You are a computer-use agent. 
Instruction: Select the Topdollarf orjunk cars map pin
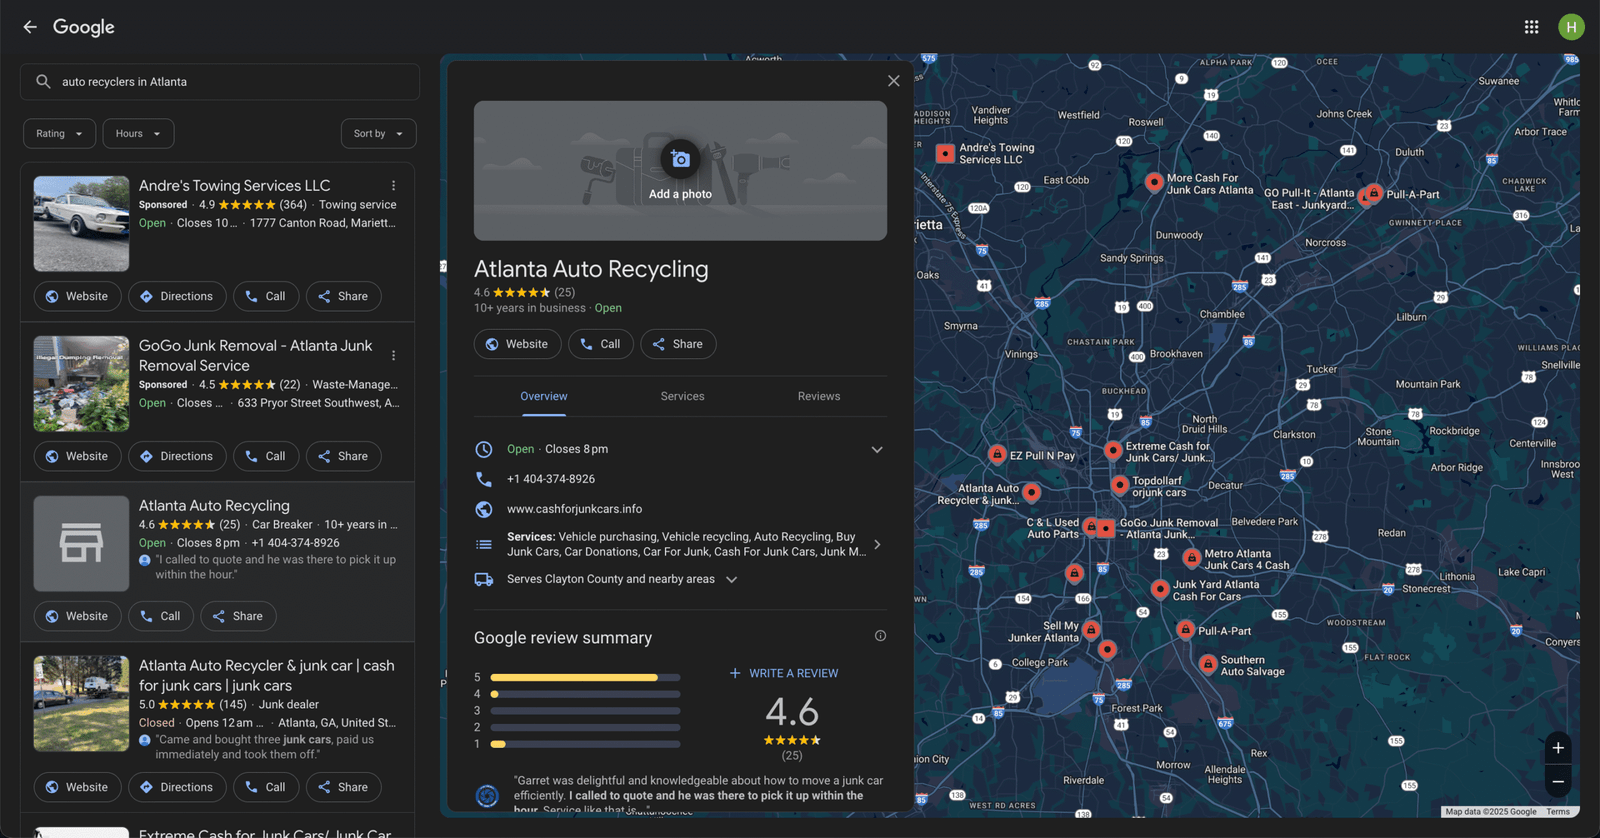[x=1120, y=485]
